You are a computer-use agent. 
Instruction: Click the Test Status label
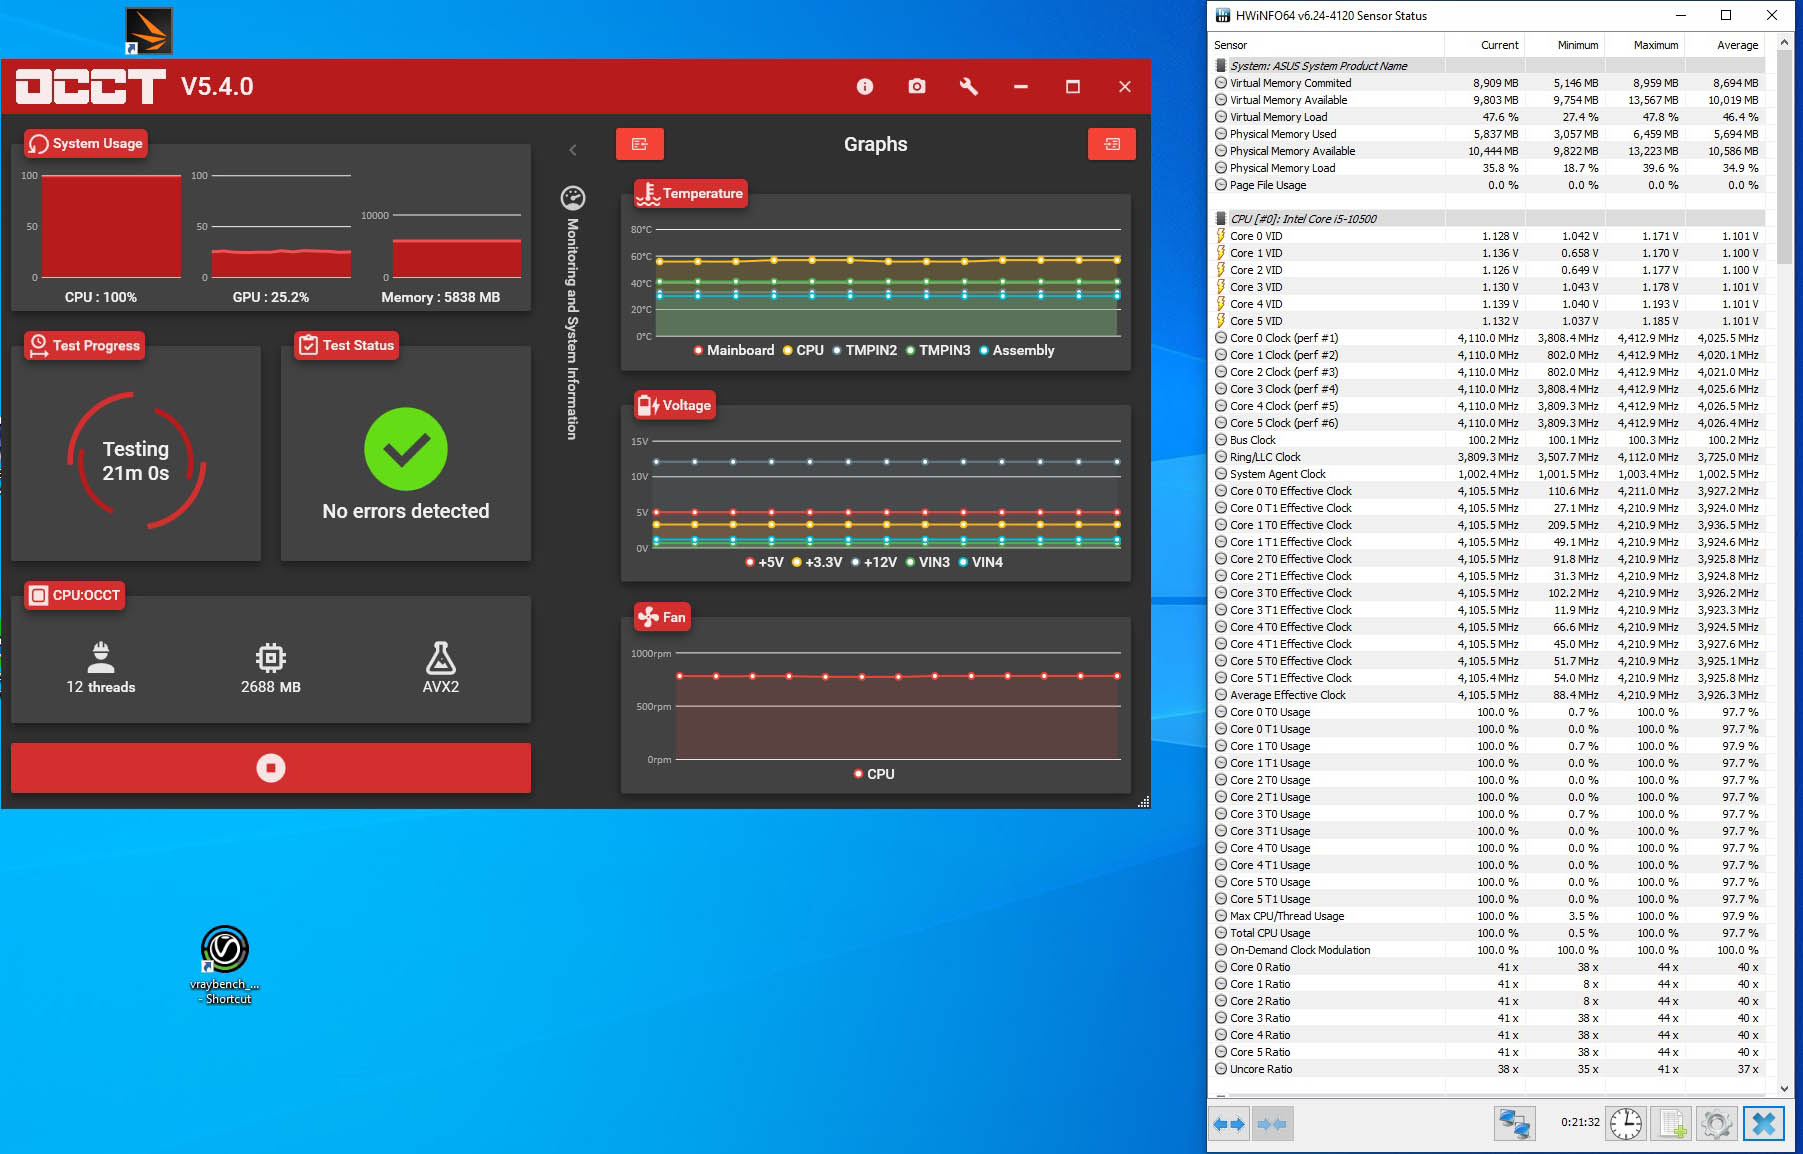click(347, 346)
